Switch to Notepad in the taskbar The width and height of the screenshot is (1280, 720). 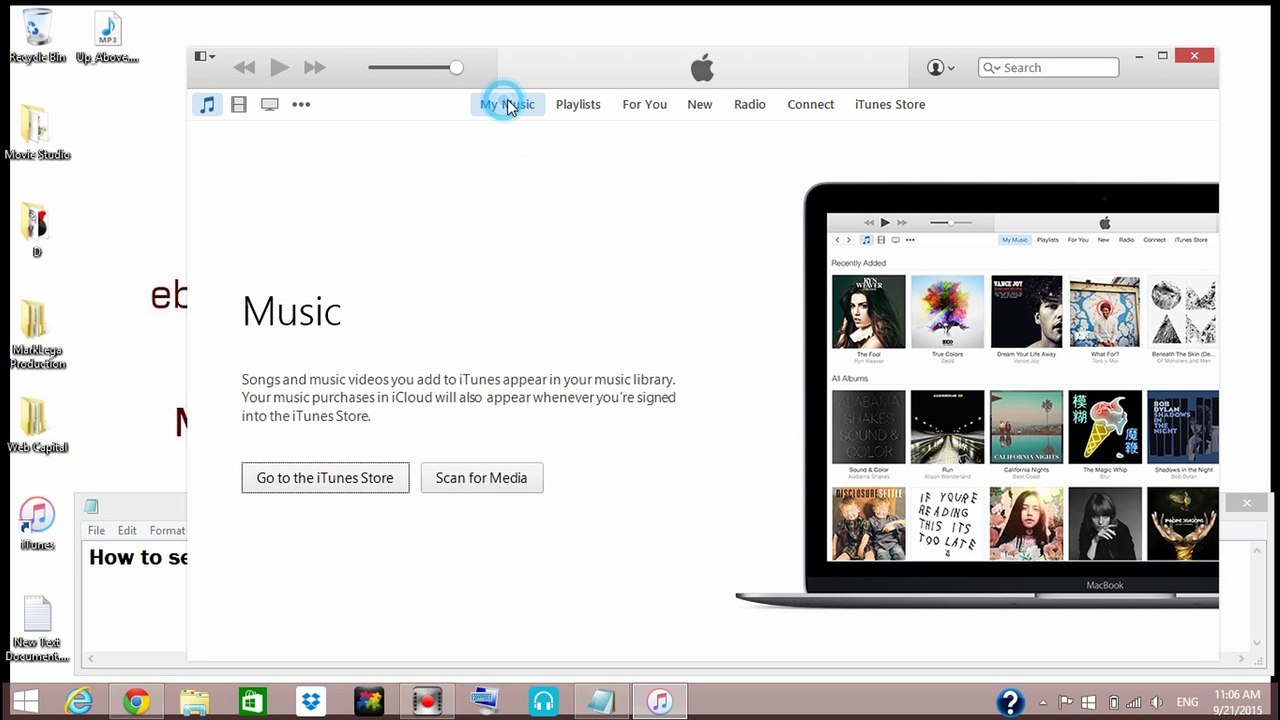601,702
